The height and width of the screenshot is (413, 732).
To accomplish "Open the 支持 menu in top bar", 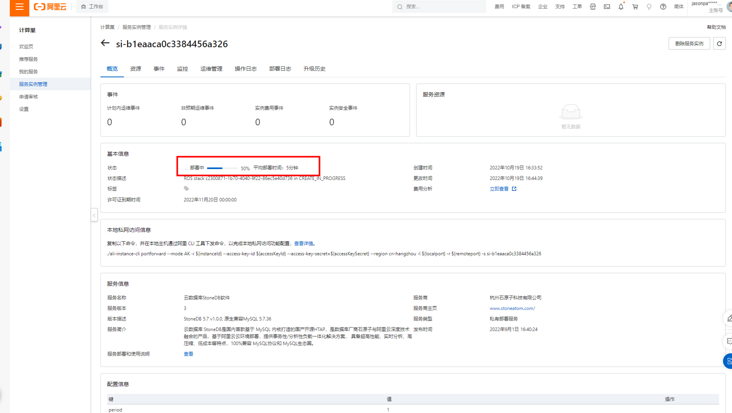I will [x=560, y=7].
